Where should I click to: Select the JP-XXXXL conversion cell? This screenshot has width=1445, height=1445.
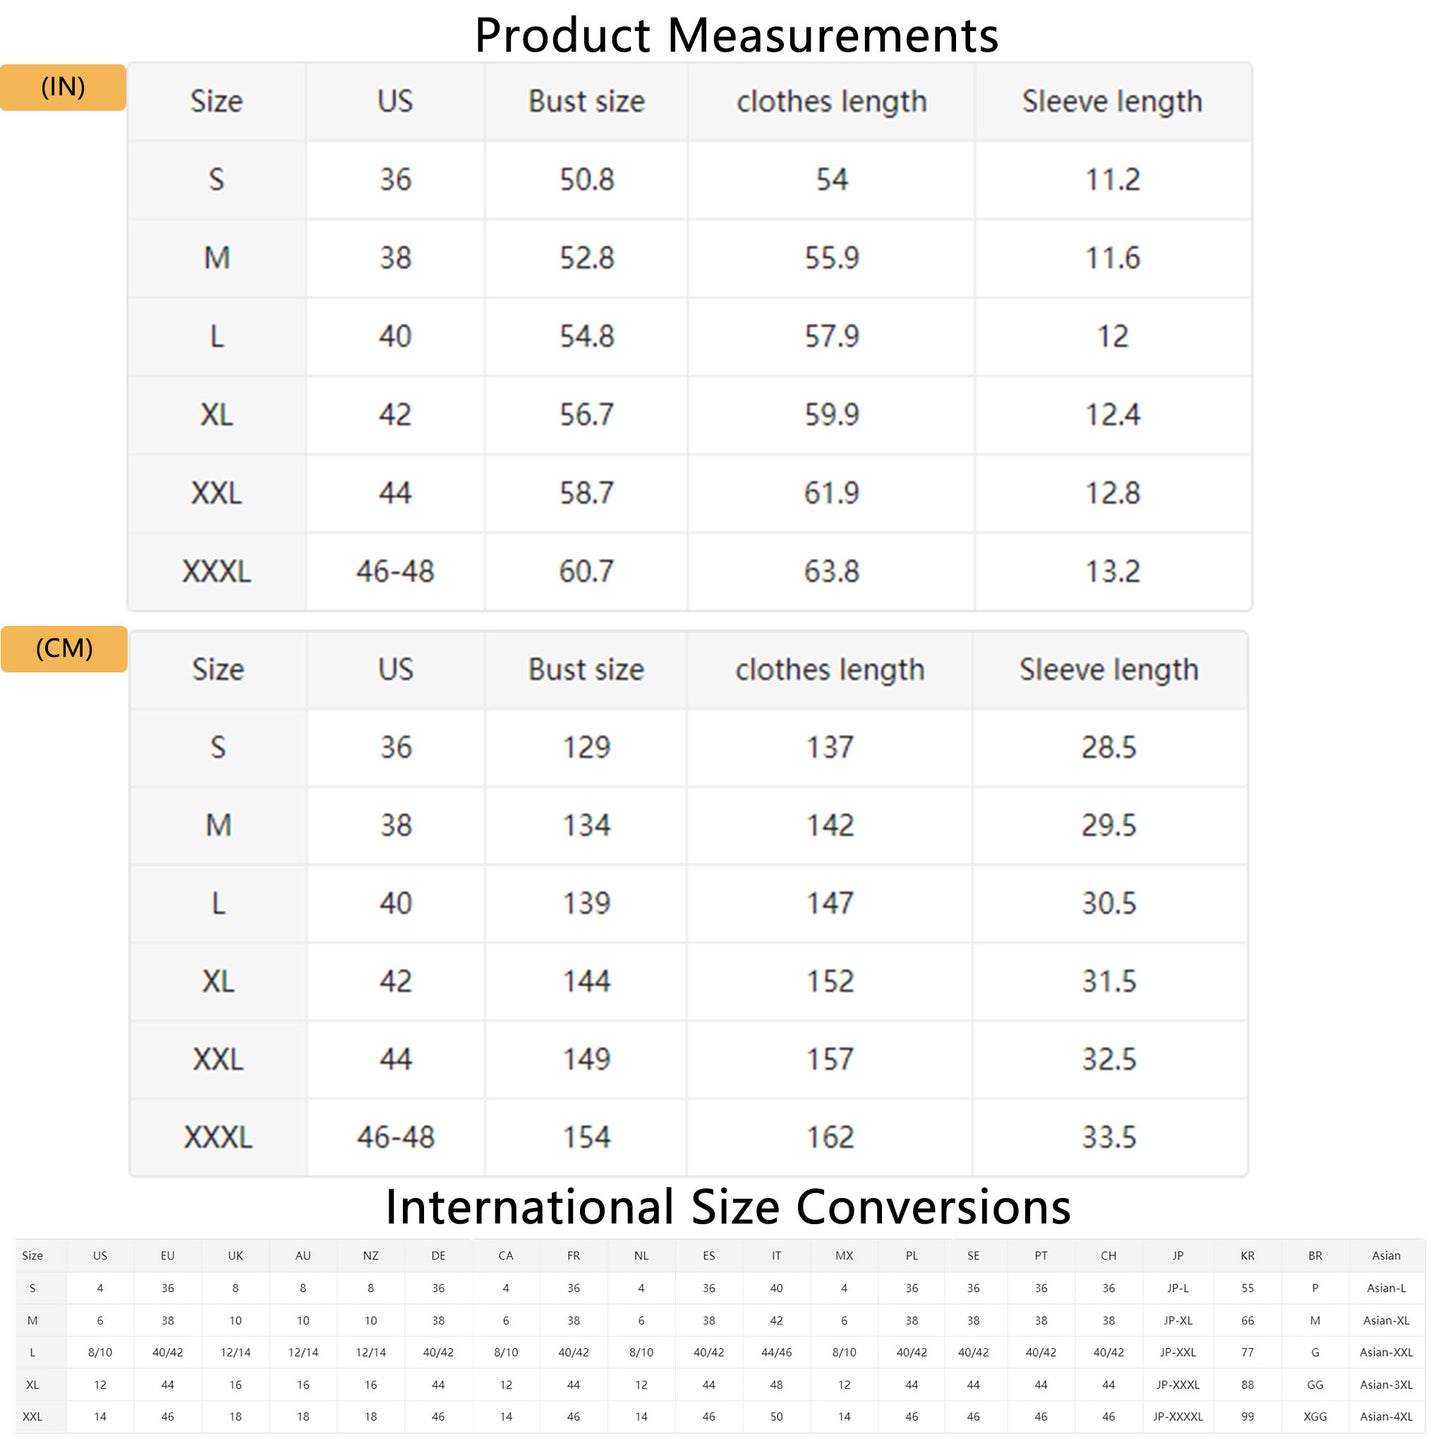coord(1178,1417)
